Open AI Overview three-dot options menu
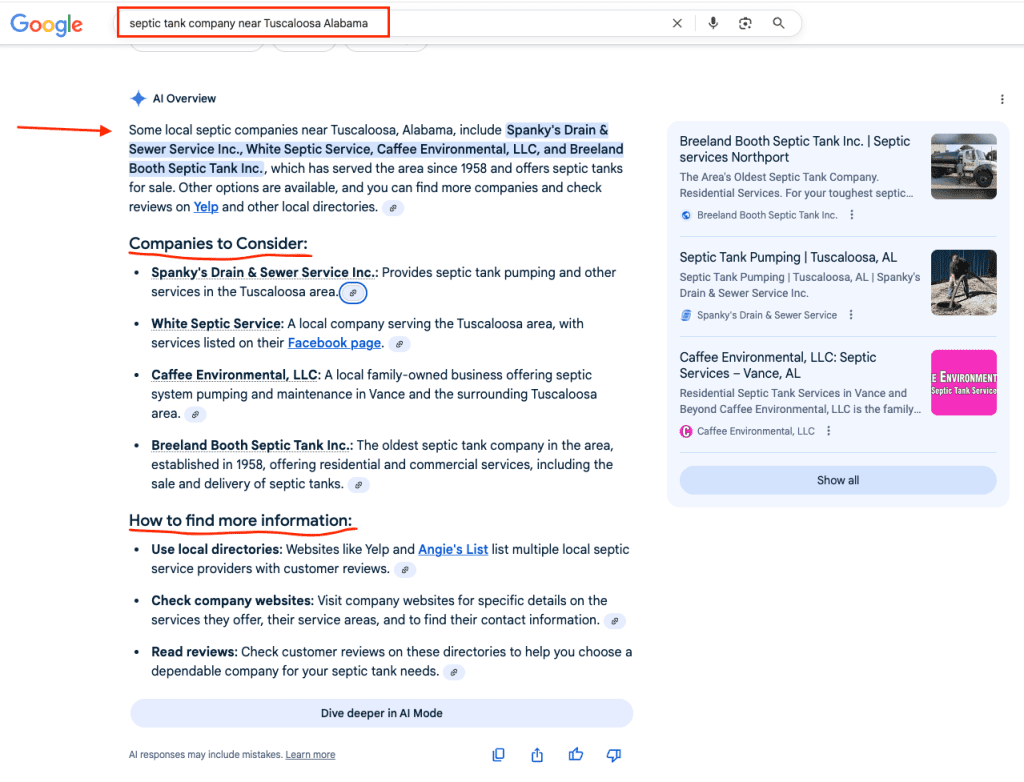1024x782 pixels. [x=1002, y=99]
